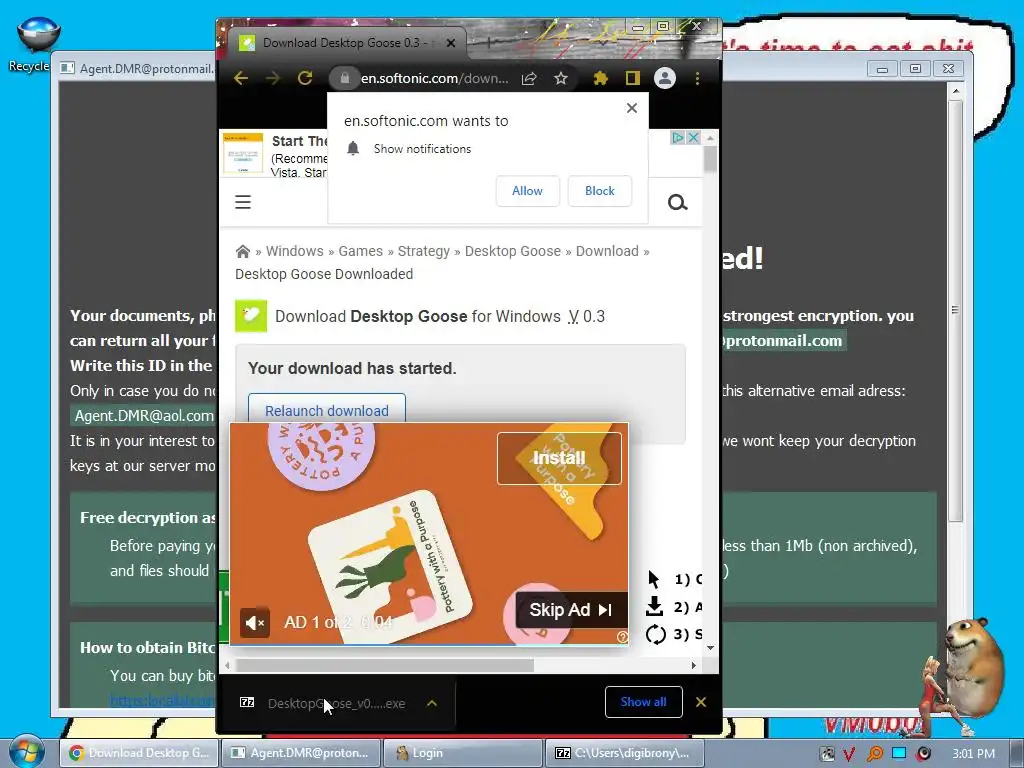Open the Windows Start button

tap(26, 752)
